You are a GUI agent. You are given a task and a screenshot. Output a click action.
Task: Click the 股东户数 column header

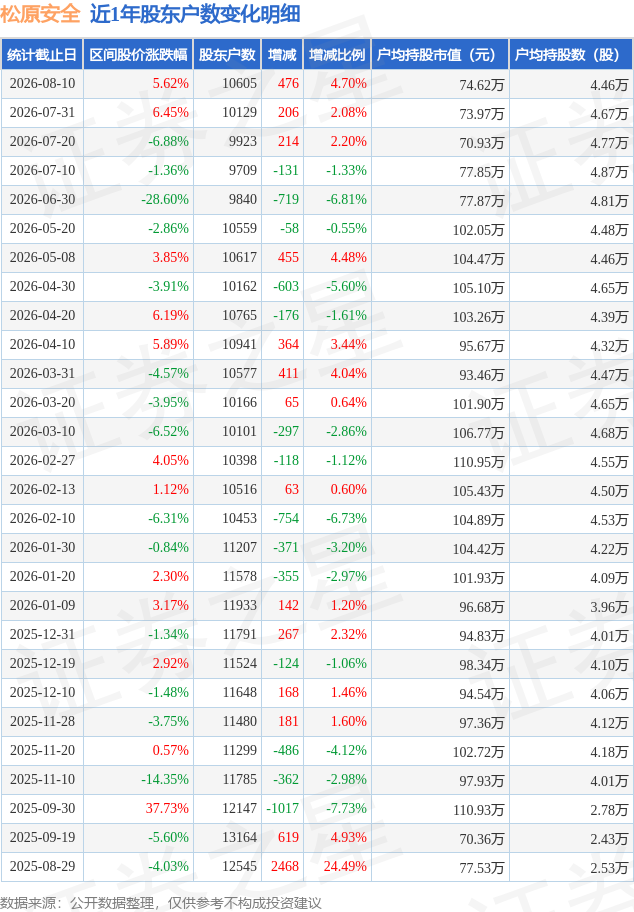(227, 55)
